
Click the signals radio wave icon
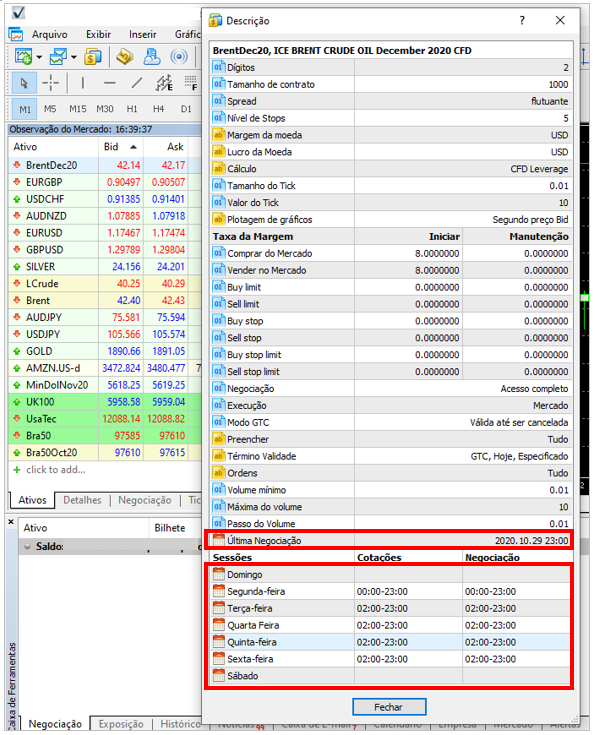(179, 57)
